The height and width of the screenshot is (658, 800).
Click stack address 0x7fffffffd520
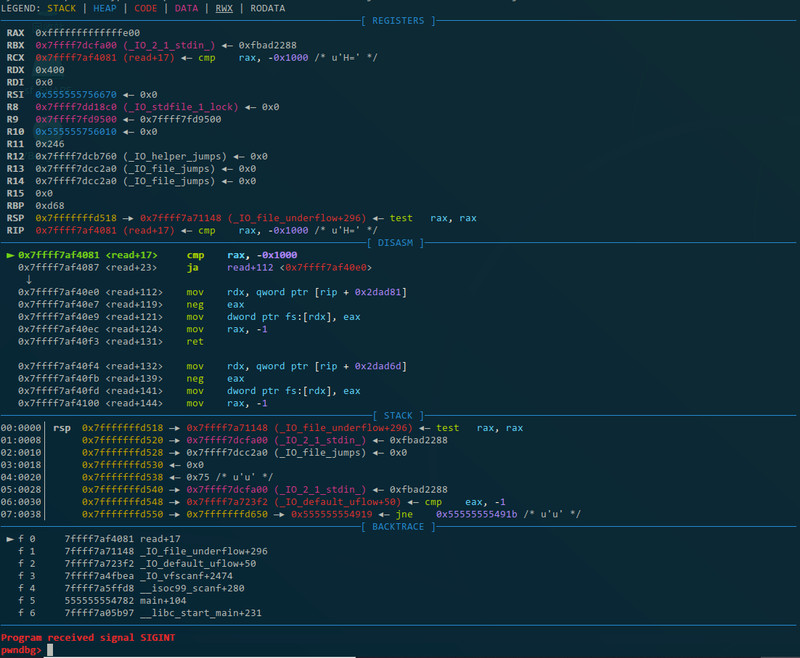click(122, 440)
